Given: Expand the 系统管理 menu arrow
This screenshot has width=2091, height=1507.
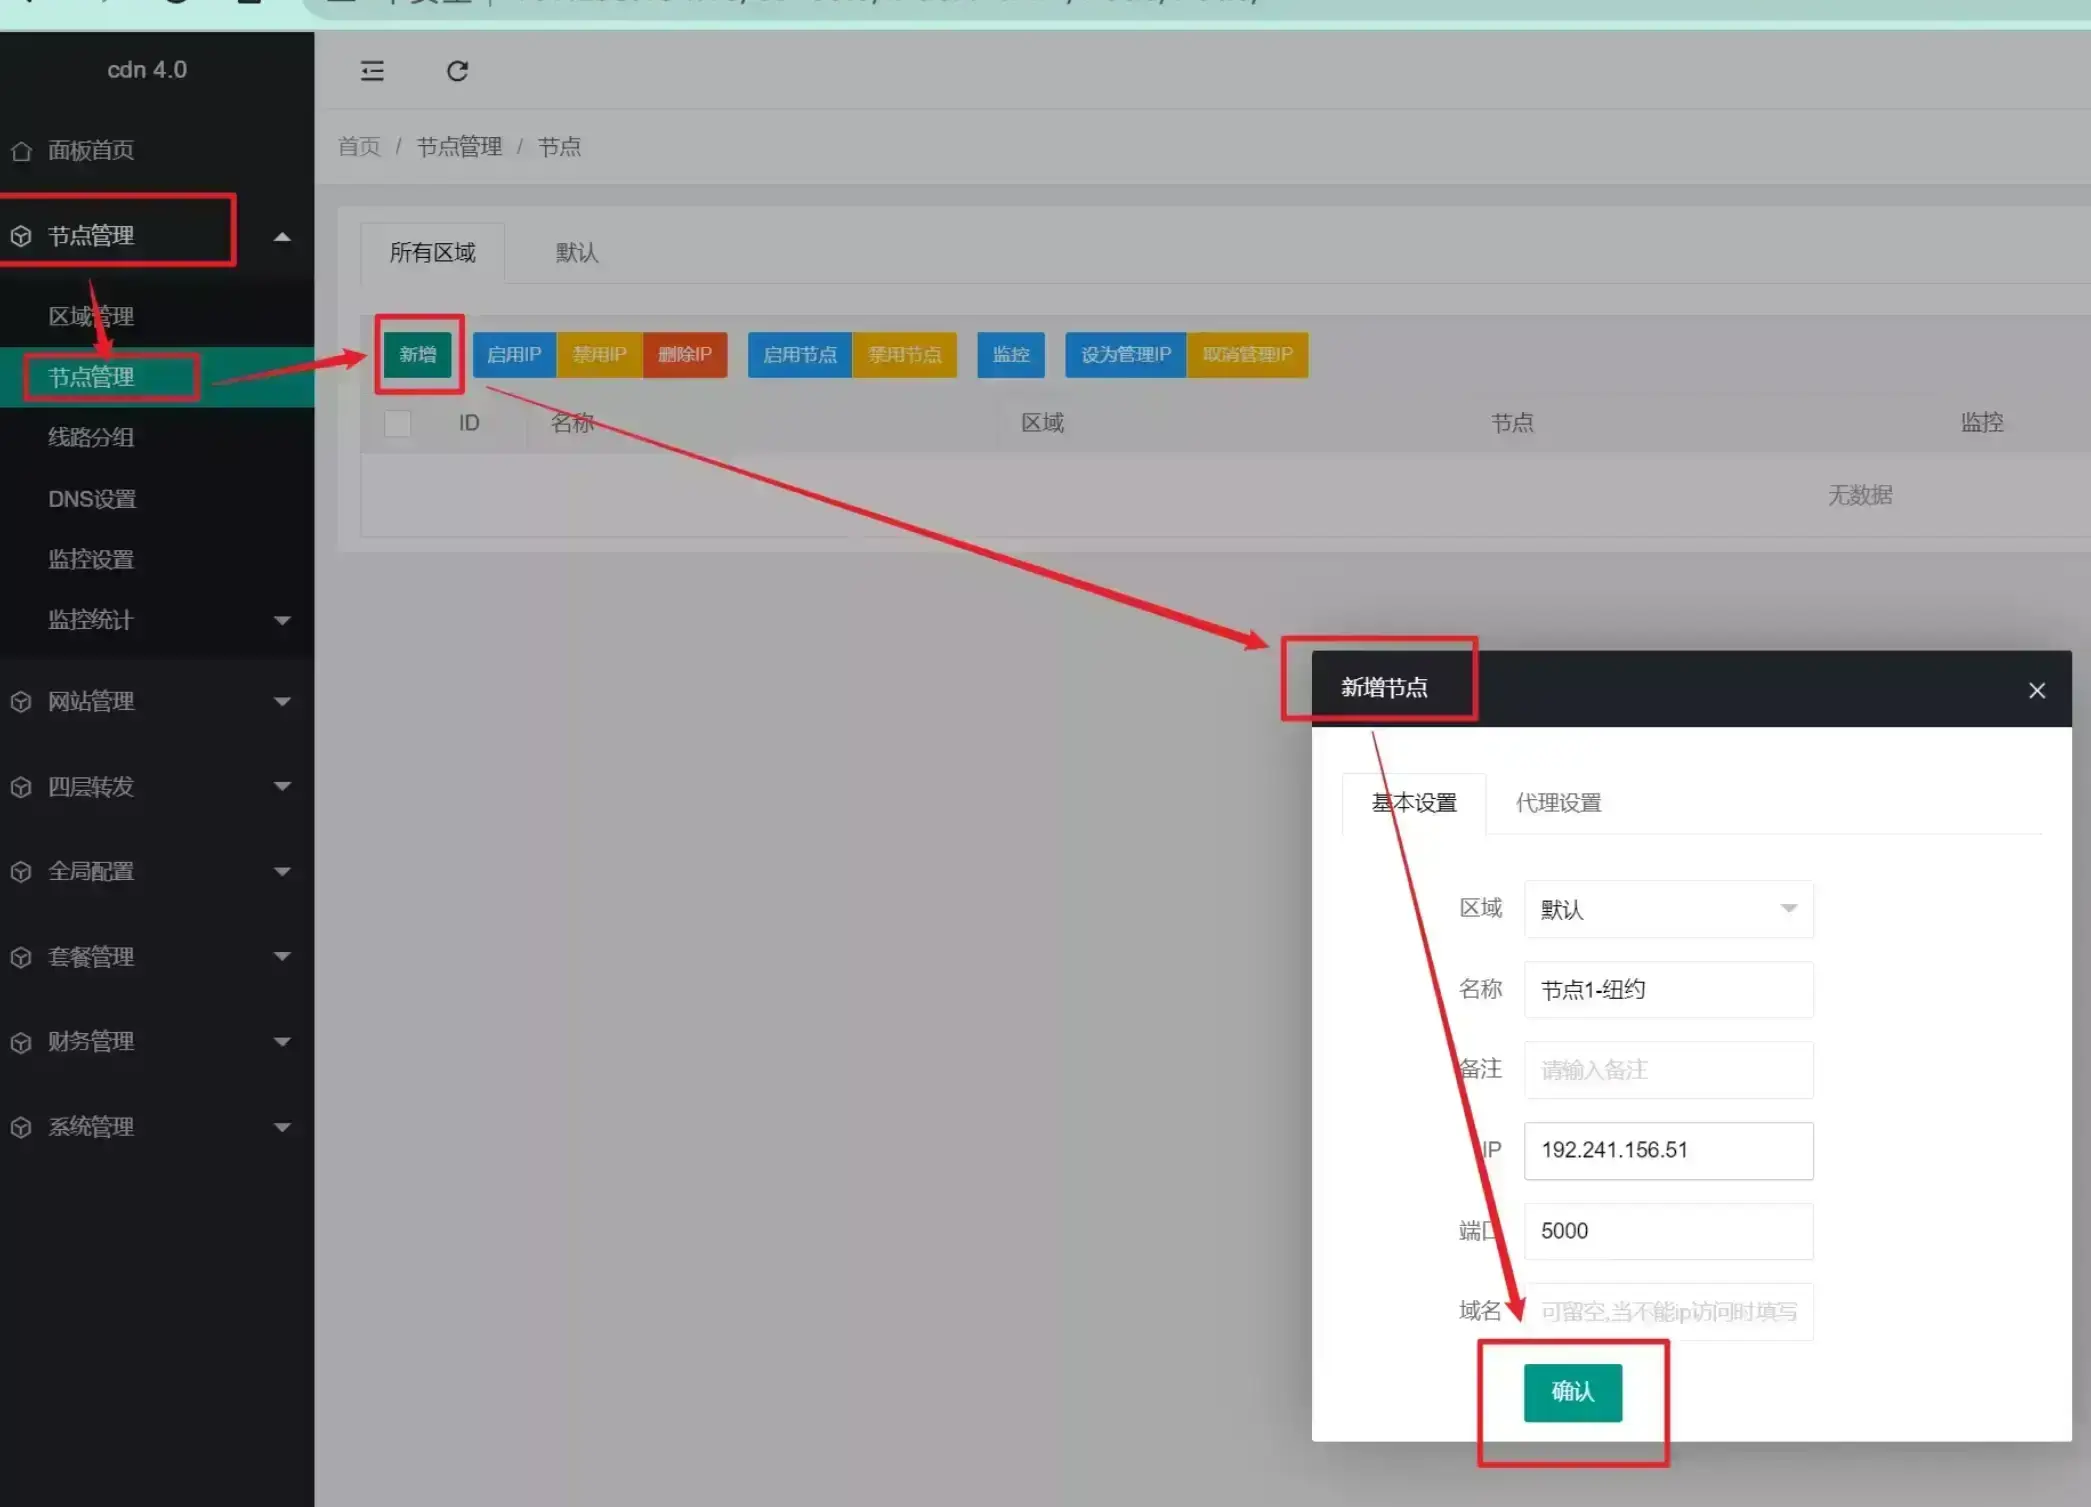Looking at the screenshot, I should pyautogui.click(x=282, y=1127).
